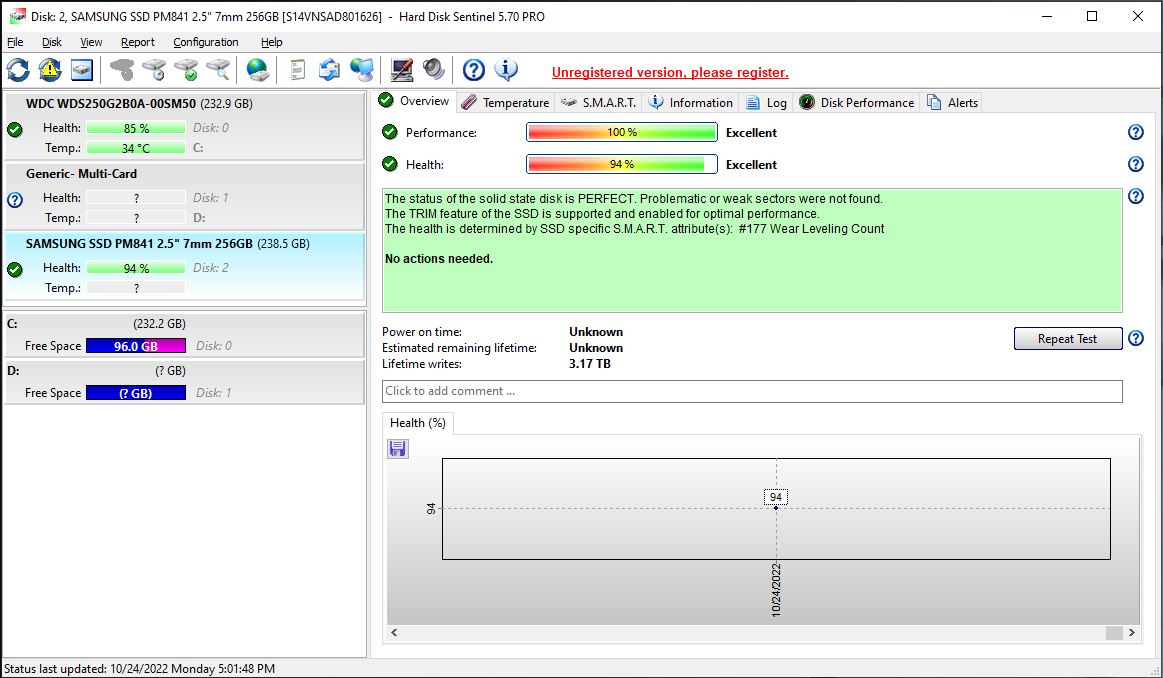Save the health graph using floppy icon
This screenshot has width=1163, height=678.
398,449
